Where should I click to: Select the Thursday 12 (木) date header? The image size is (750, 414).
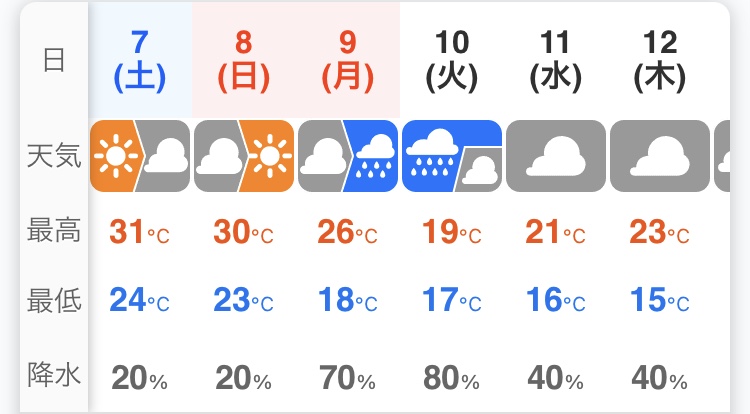click(660, 60)
